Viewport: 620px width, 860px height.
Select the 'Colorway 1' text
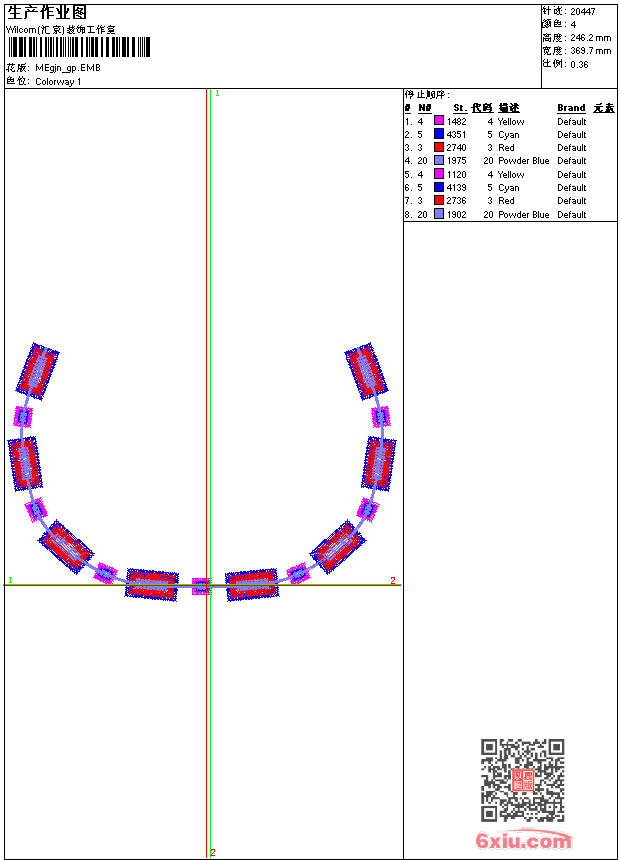click(x=58, y=82)
